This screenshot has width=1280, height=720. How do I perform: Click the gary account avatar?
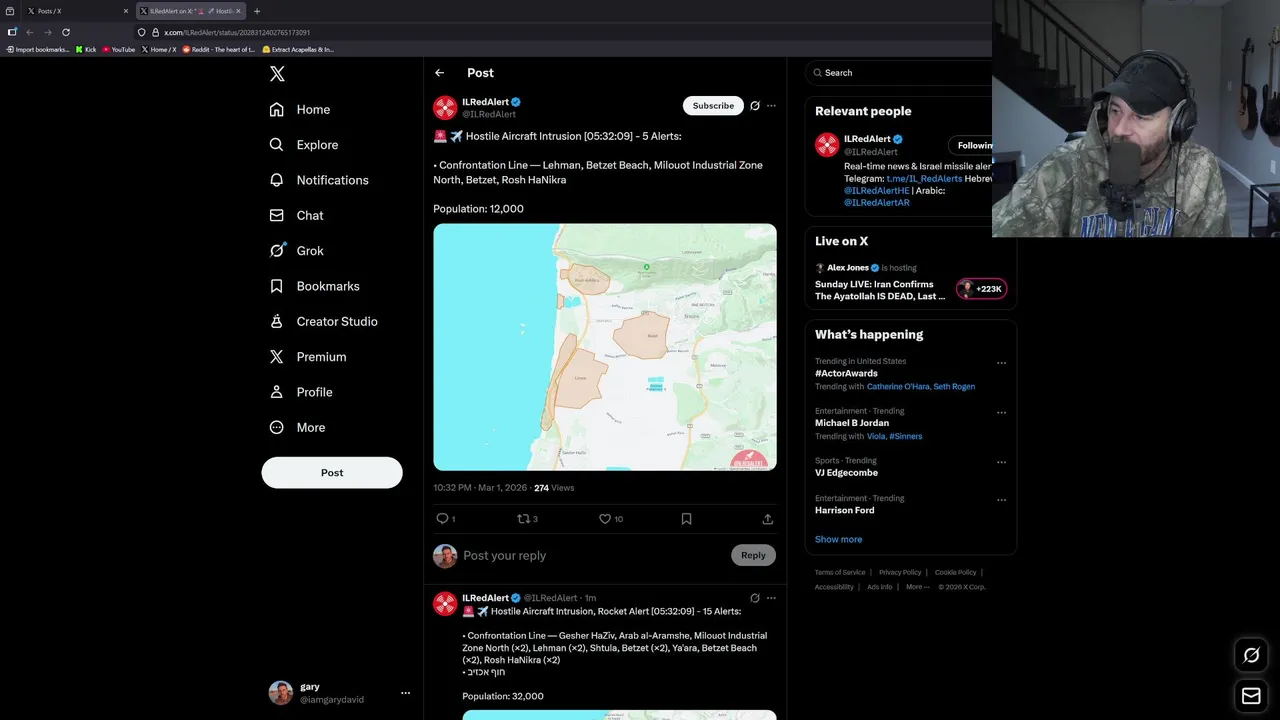point(281,693)
